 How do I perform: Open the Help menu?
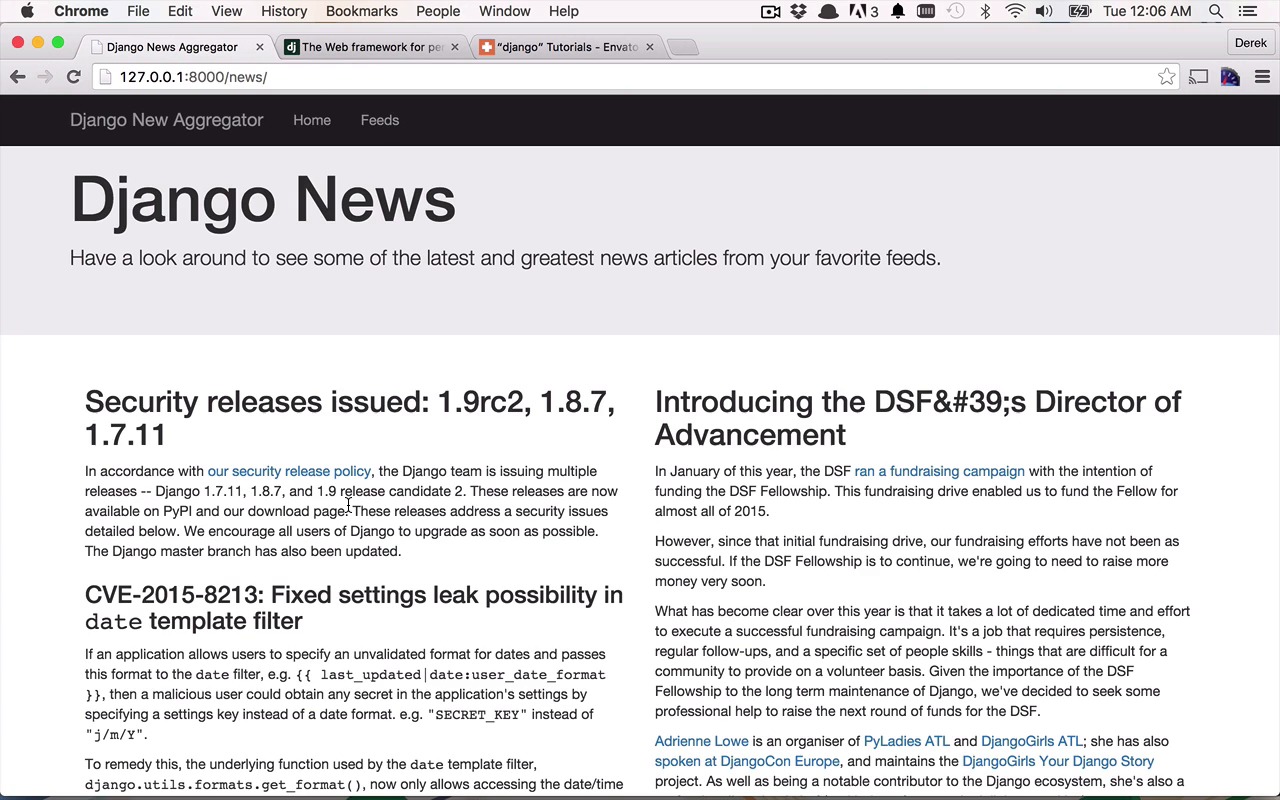point(564,11)
